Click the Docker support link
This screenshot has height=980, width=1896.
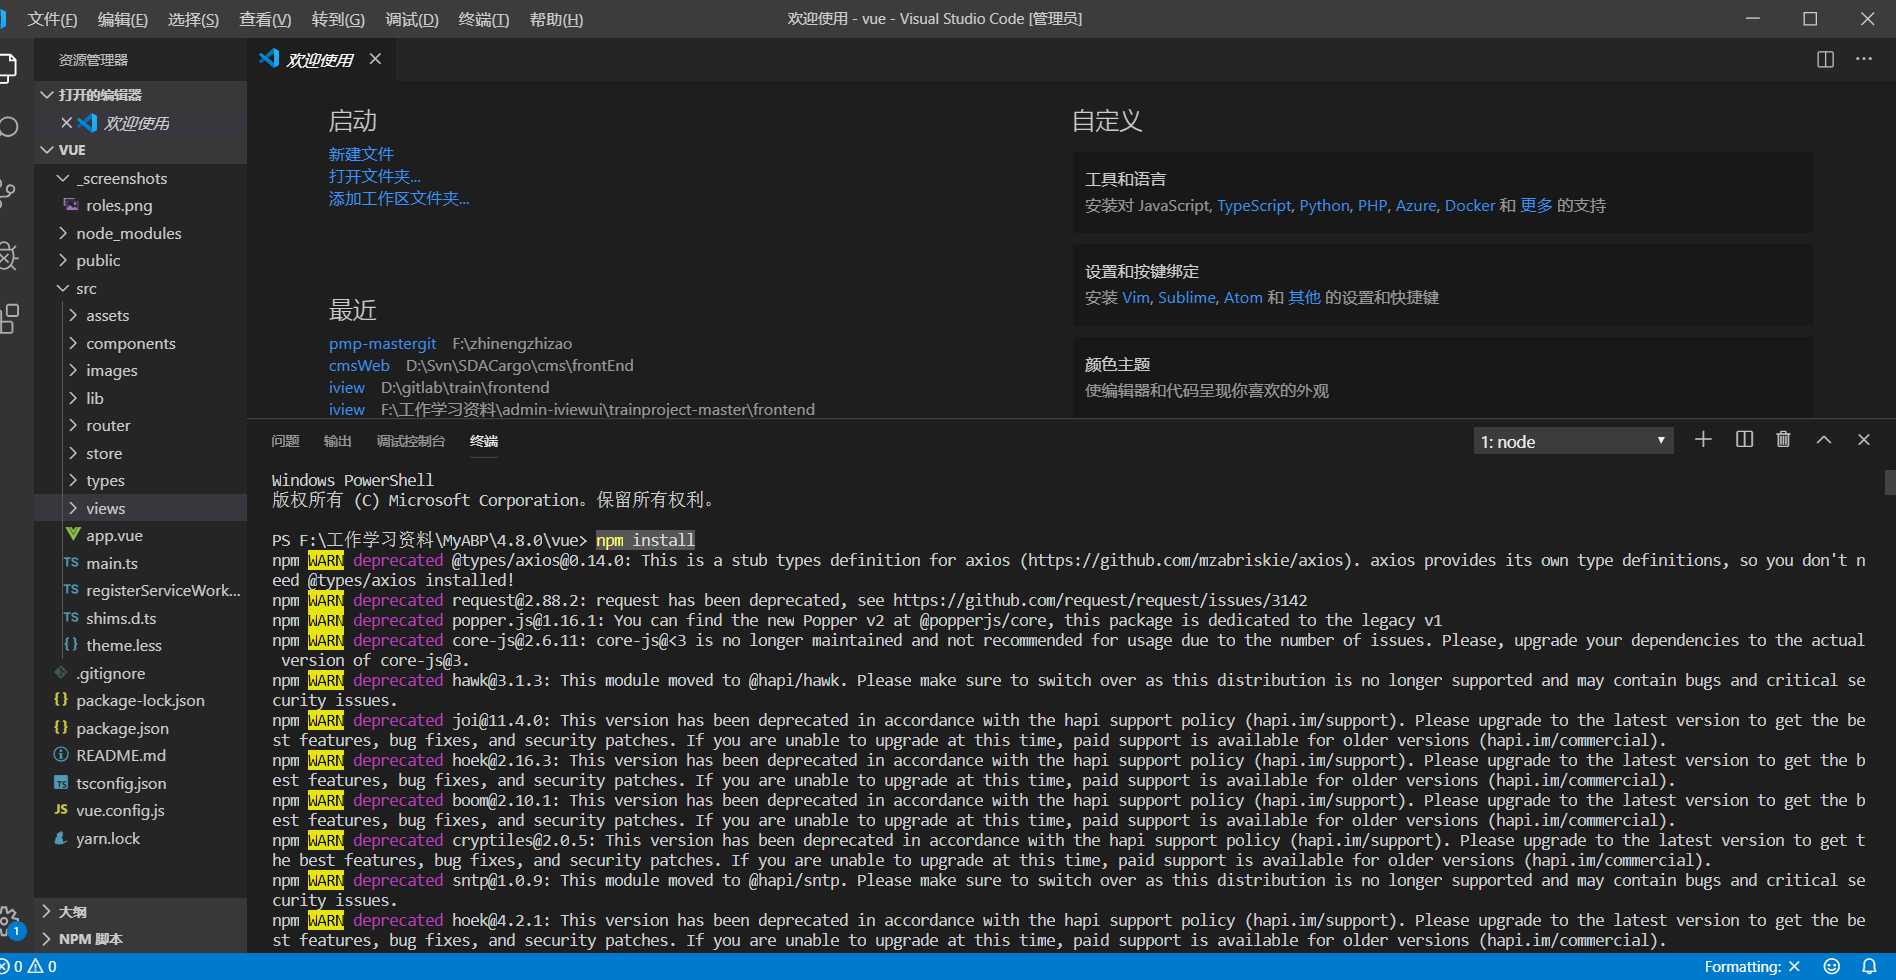[1470, 205]
